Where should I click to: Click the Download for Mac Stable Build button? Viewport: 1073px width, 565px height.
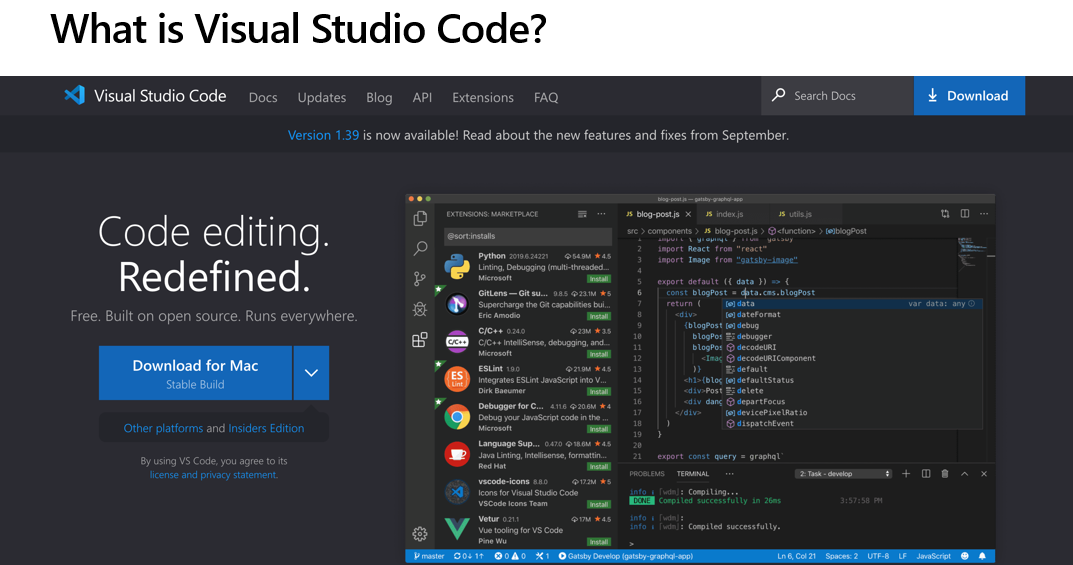tap(195, 373)
